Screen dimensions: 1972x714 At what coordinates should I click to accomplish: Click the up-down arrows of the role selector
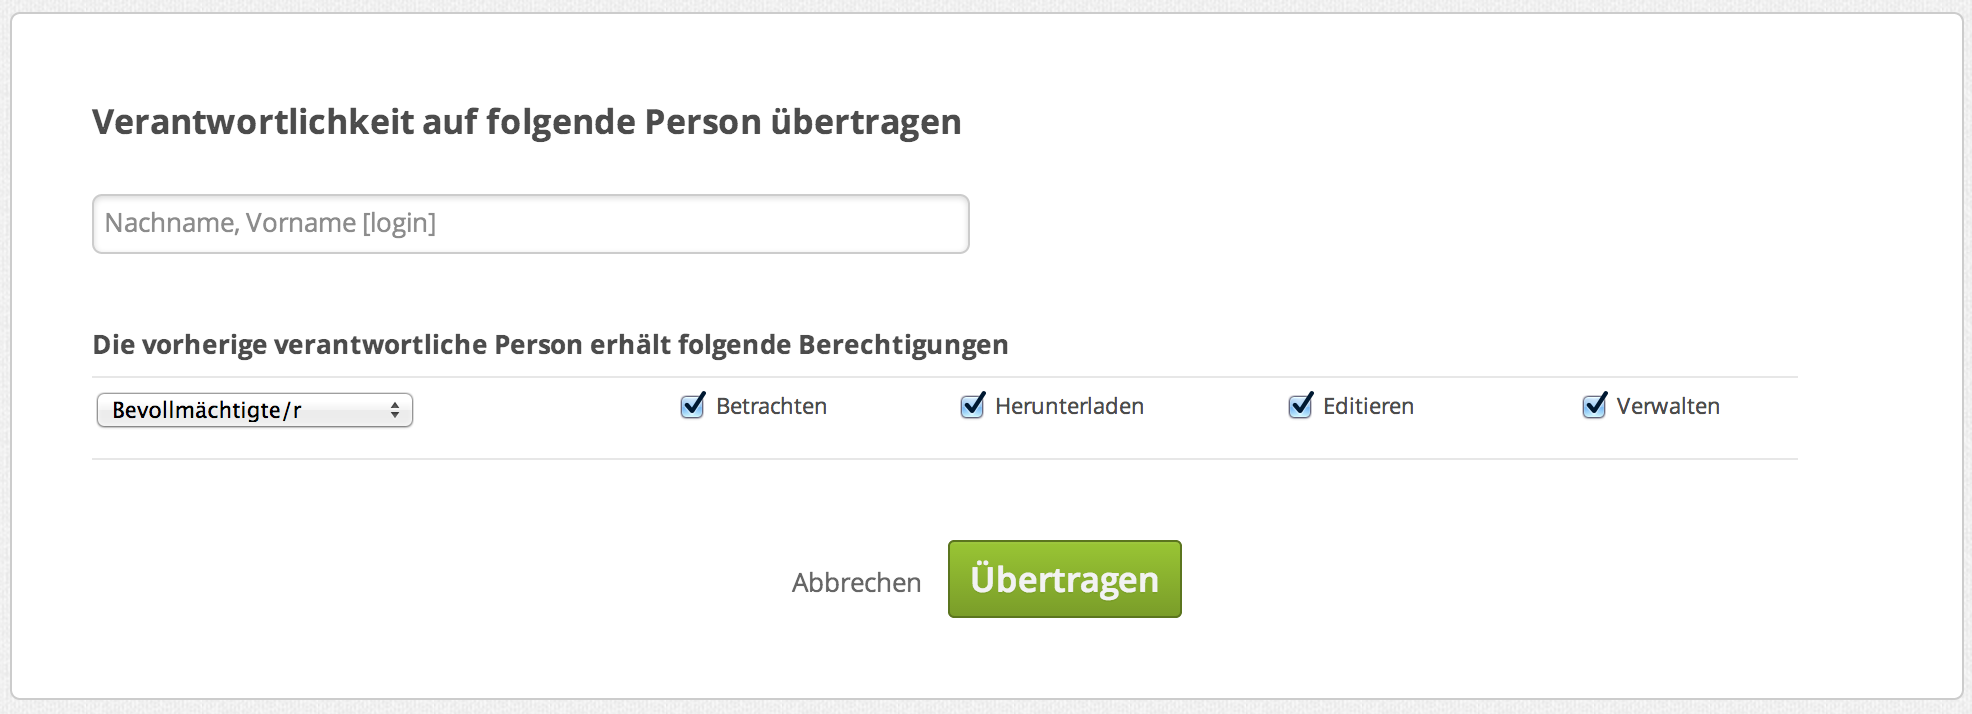click(395, 410)
